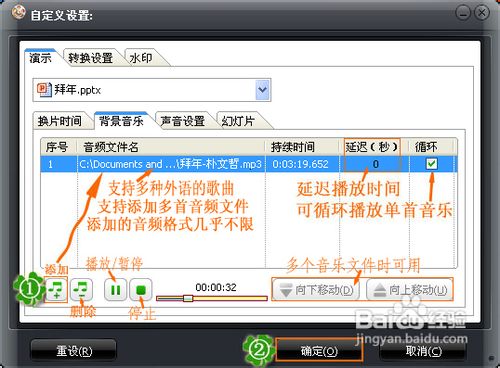Viewport: 500px width, 368px height.
Task: Open the 幻灯片 tab
Action: point(238,121)
